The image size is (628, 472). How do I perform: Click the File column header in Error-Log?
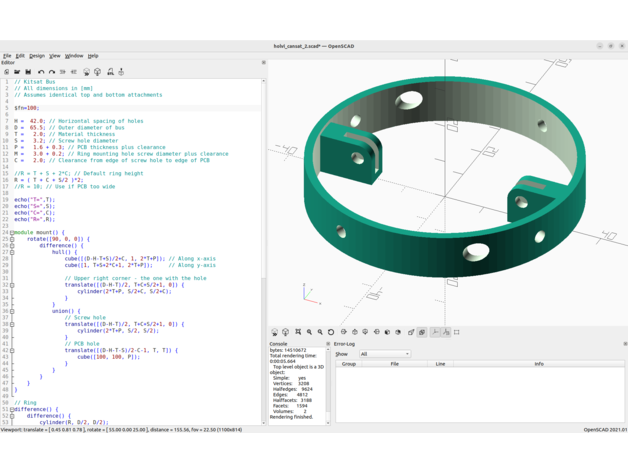tap(394, 364)
